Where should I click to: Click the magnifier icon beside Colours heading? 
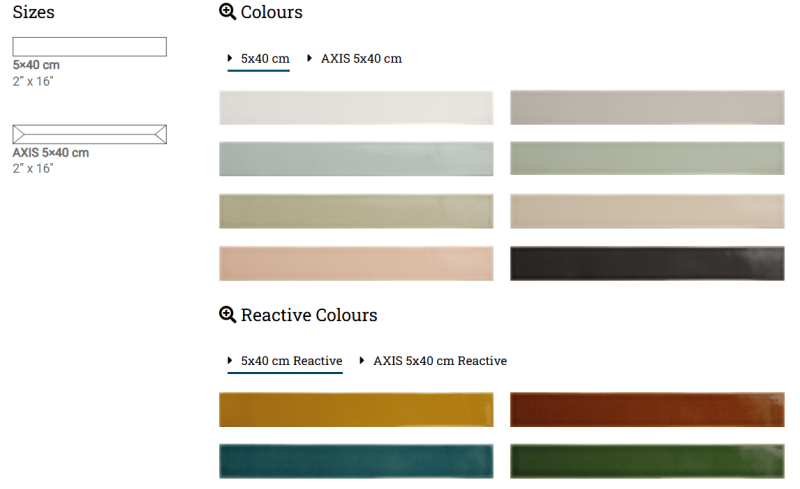coord(227,12)
